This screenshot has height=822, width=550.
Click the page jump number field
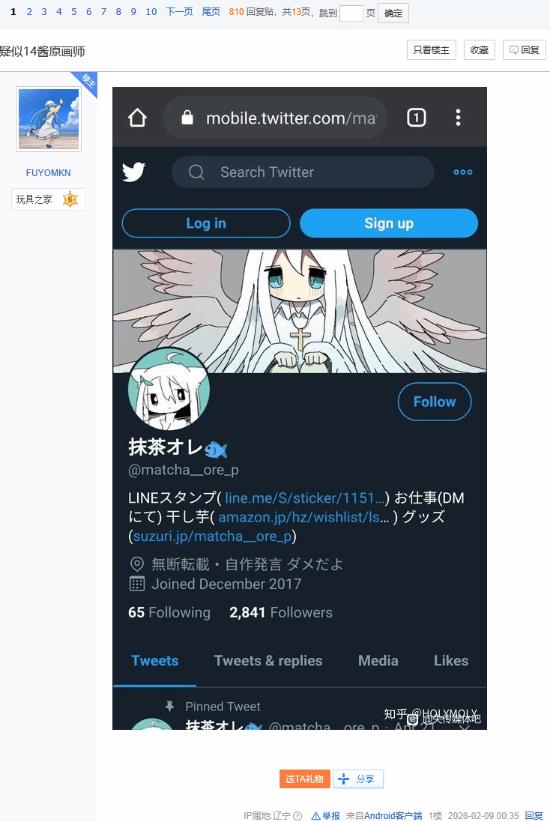pos(351,13)
